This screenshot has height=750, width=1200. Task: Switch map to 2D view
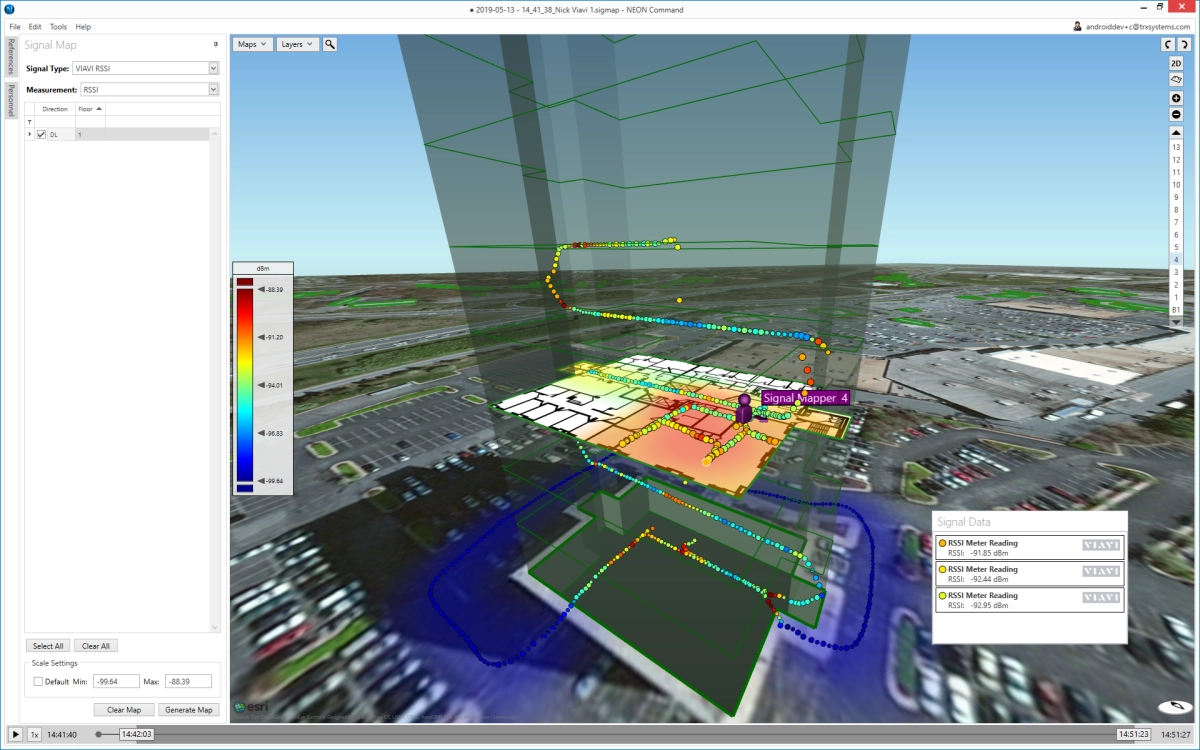(x=1176, y=63)
